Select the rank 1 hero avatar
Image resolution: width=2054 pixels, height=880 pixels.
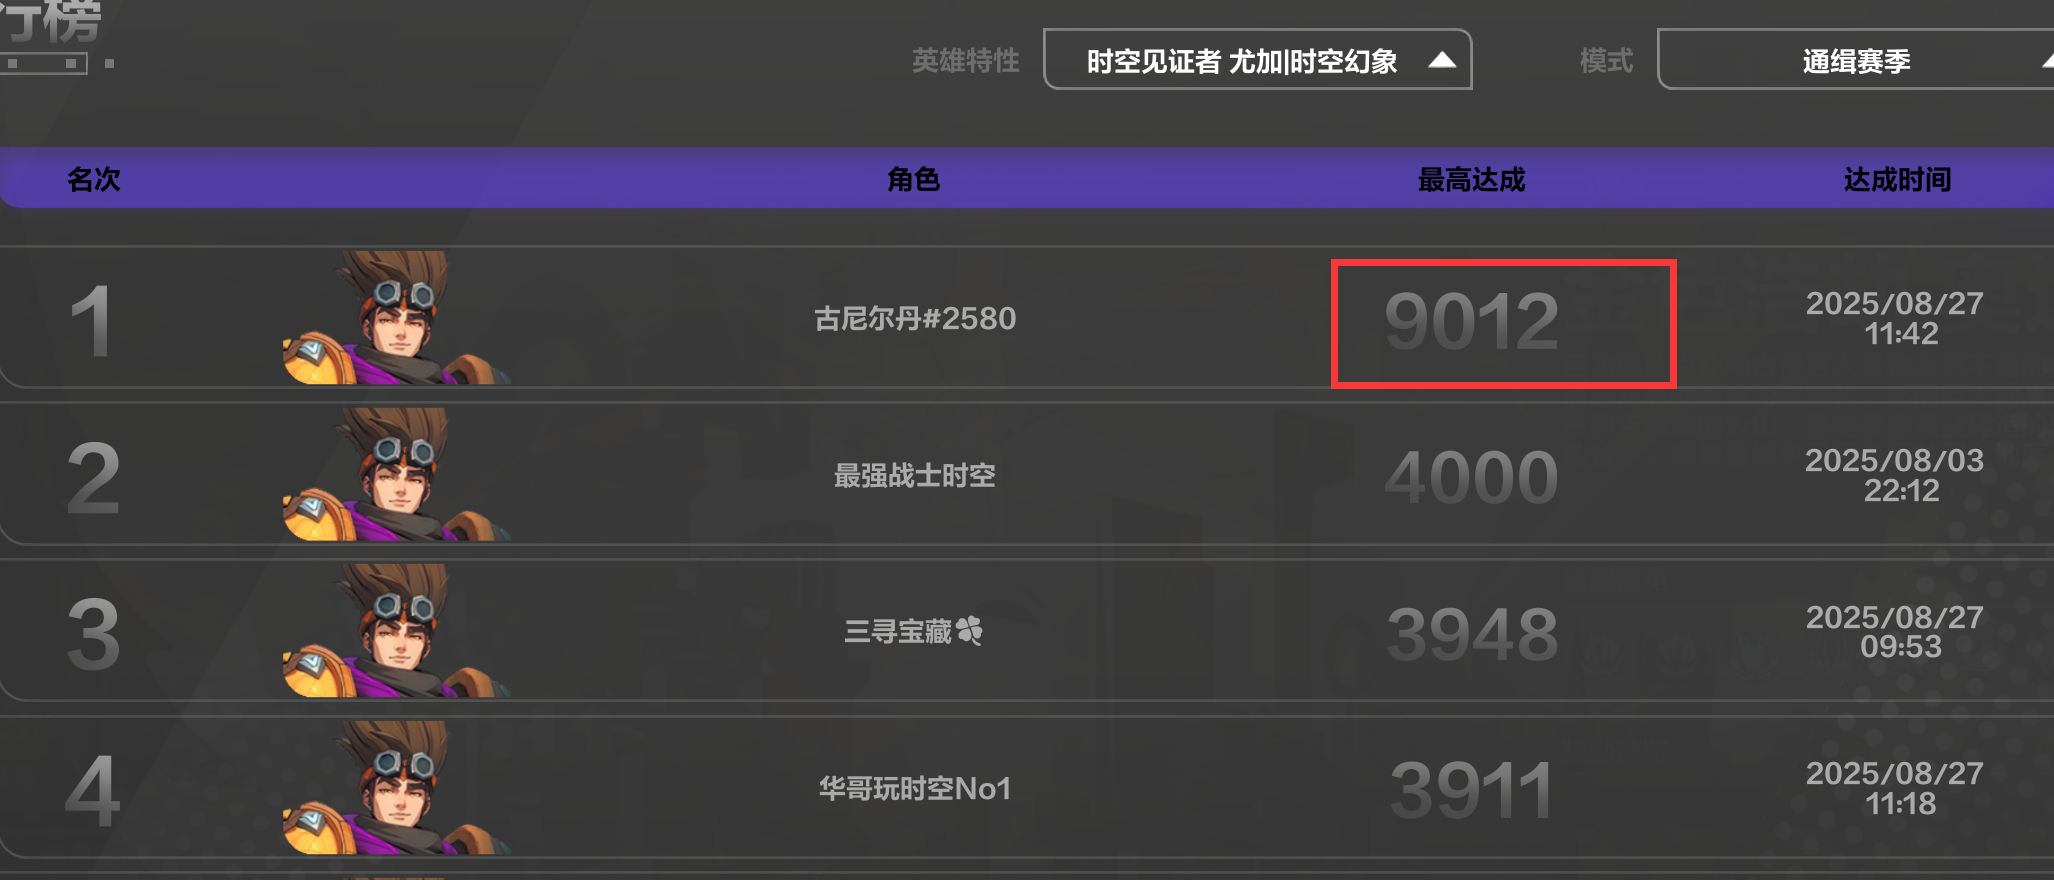[397, 318]
